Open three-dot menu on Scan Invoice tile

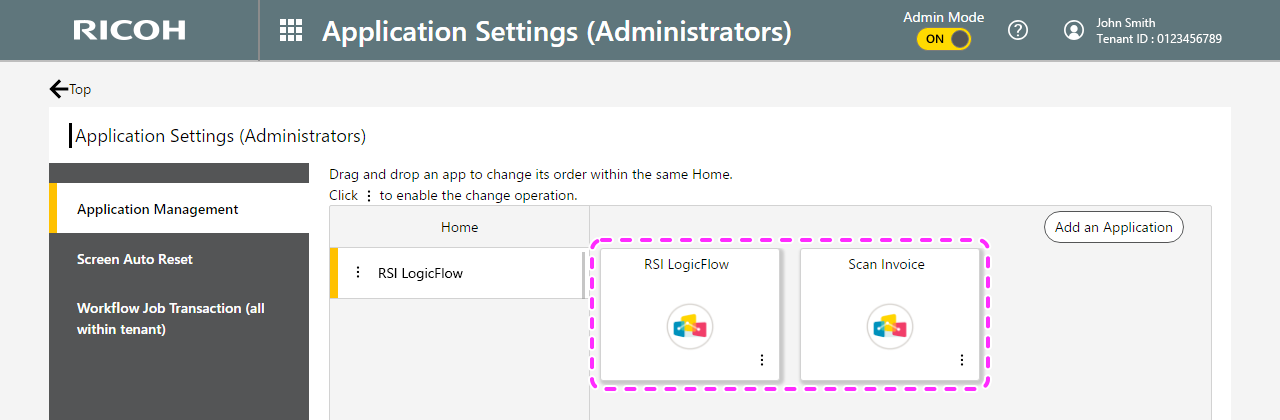tap(962, 360)
